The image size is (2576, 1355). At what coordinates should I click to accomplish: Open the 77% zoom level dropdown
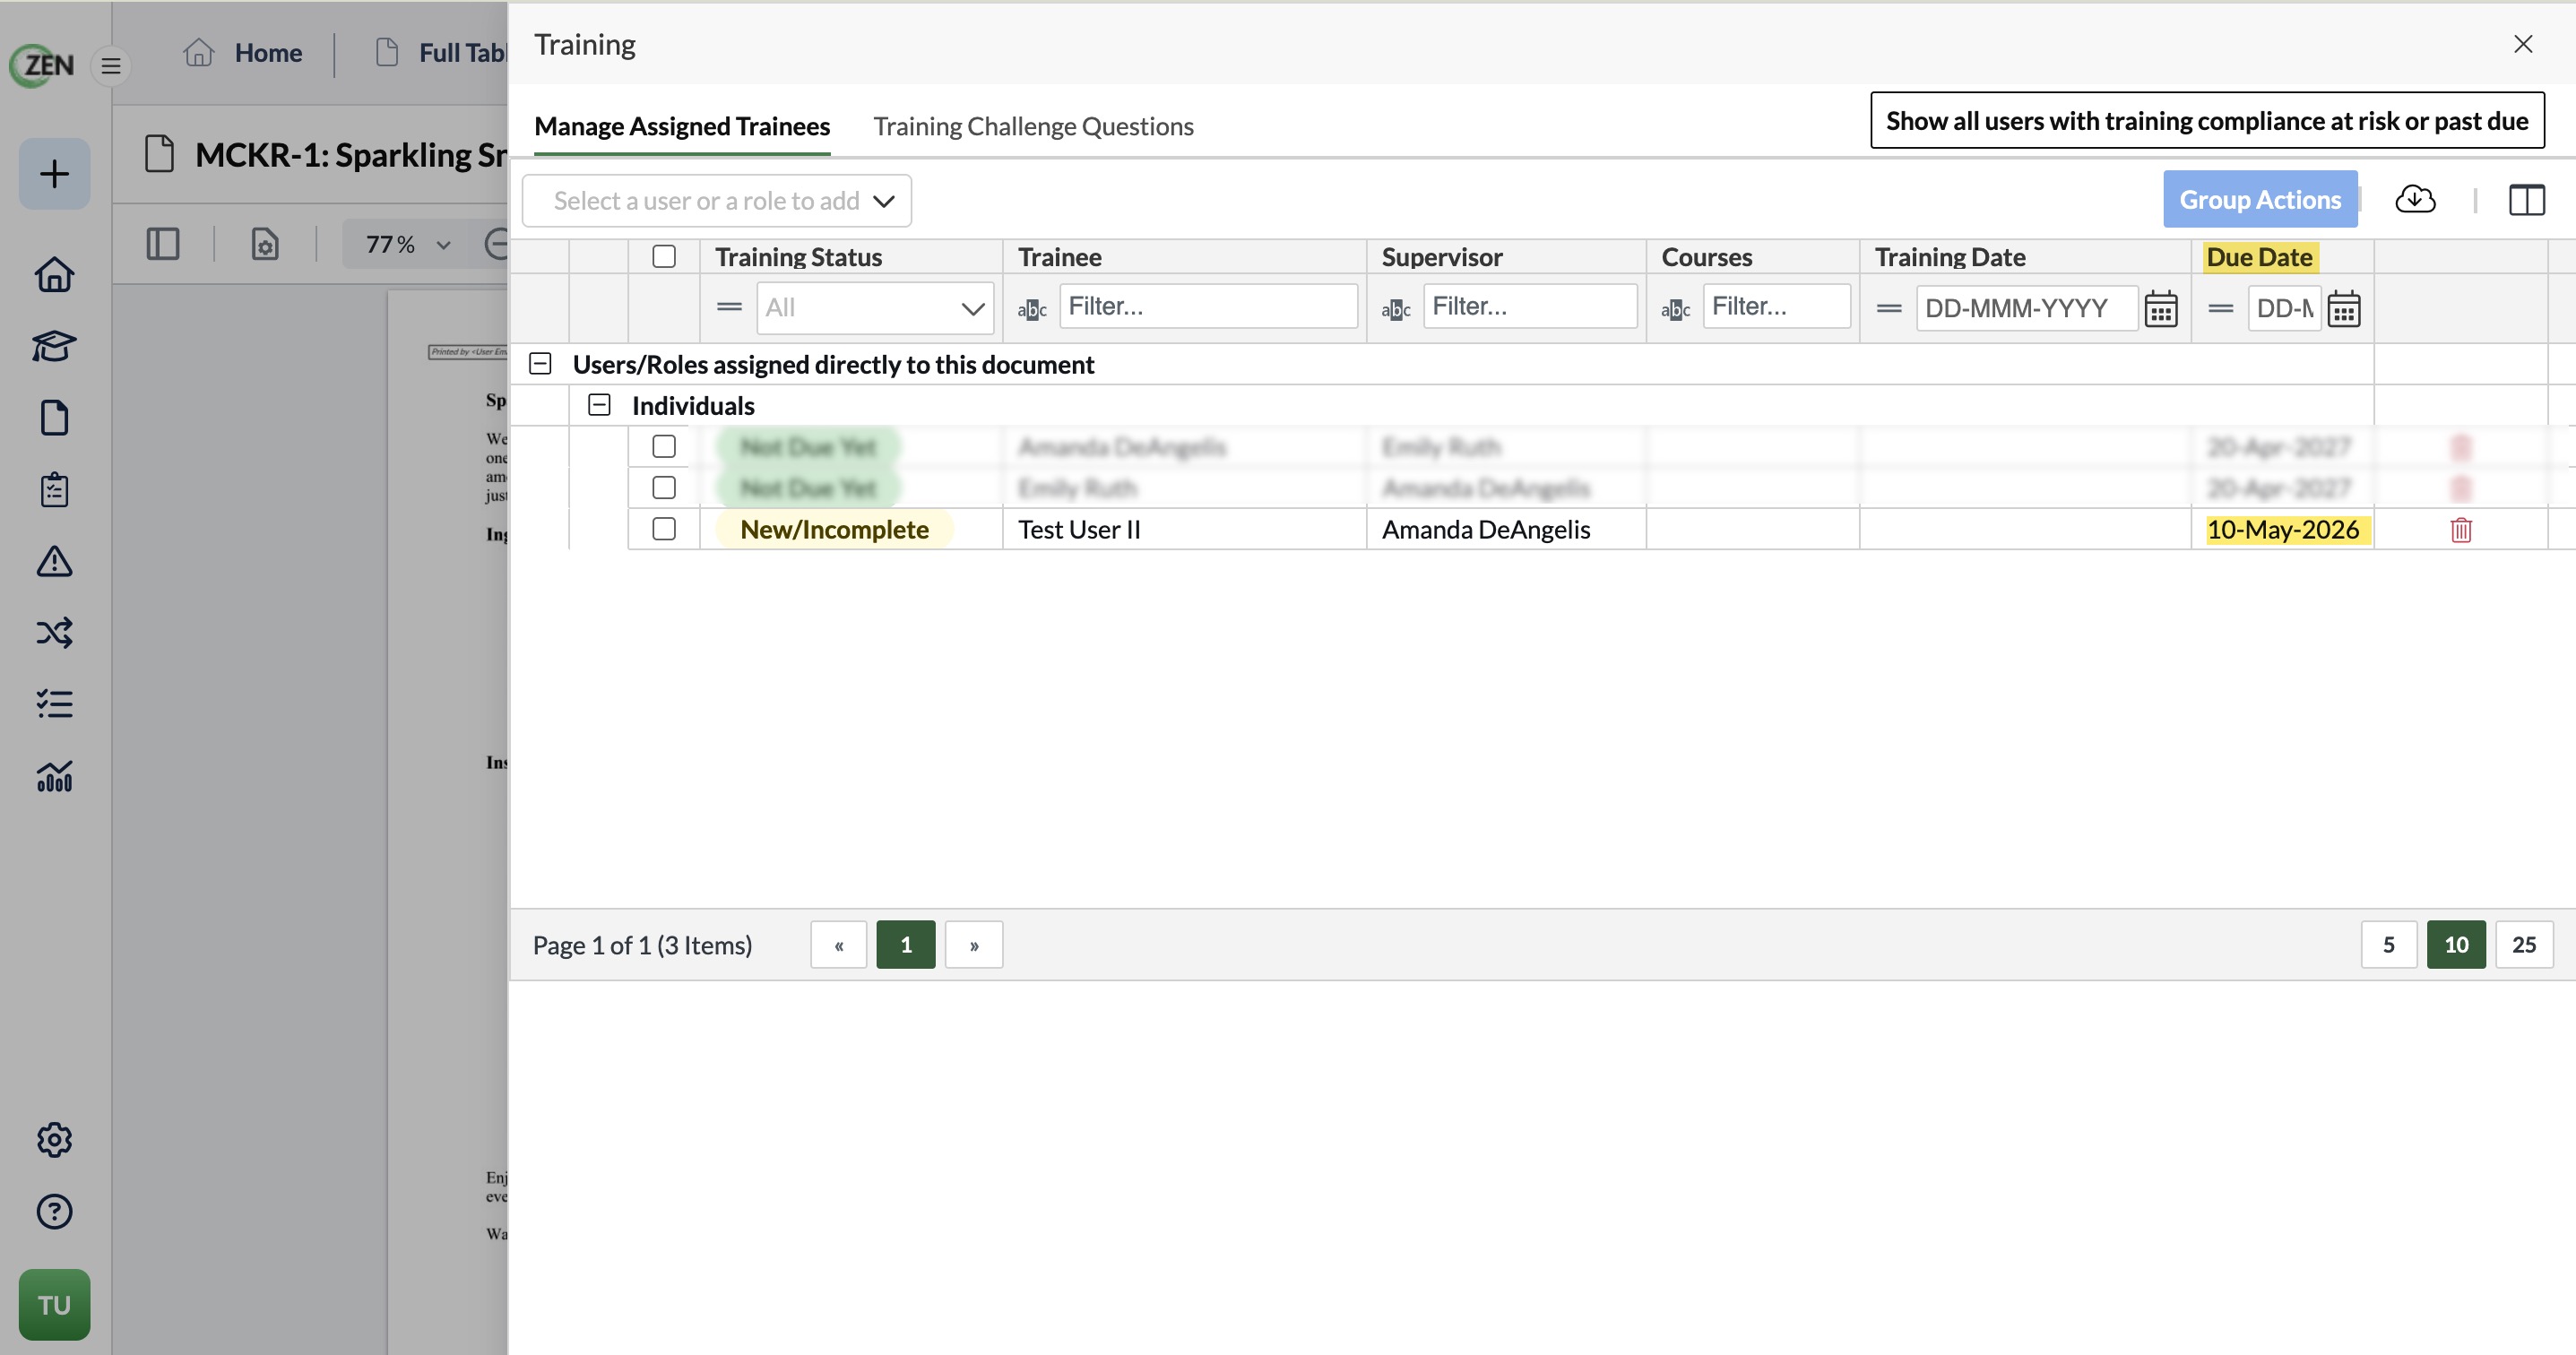tap(408, 245)
